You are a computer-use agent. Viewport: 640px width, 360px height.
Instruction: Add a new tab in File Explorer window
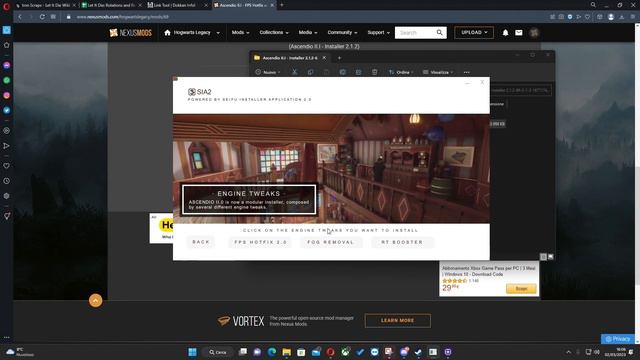339,58
